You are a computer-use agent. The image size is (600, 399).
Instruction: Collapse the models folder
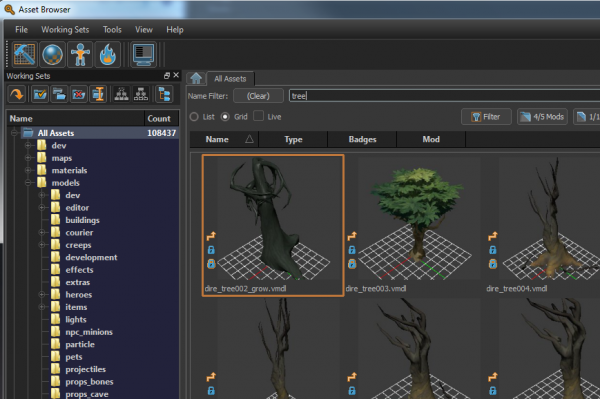click(28, 182)
